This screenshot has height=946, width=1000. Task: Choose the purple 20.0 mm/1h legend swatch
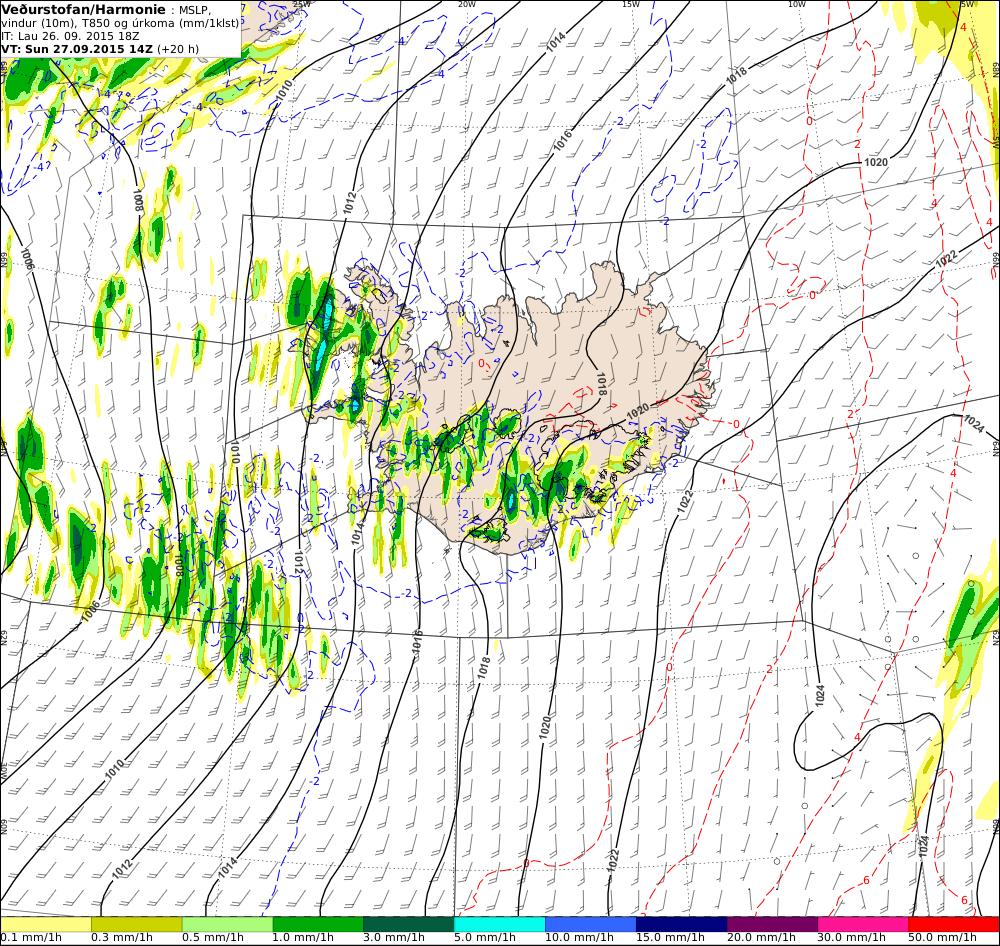[x=772, y=924]
